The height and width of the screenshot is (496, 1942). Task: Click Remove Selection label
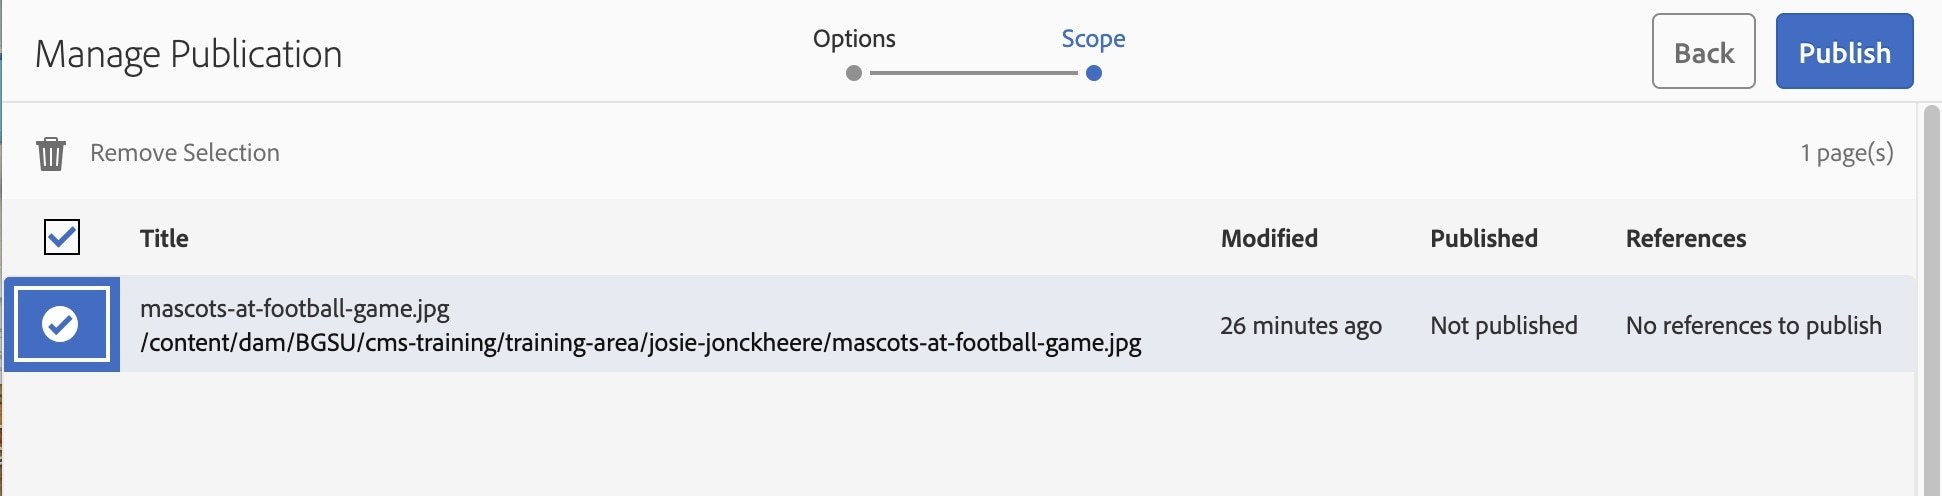coord(185,153)
